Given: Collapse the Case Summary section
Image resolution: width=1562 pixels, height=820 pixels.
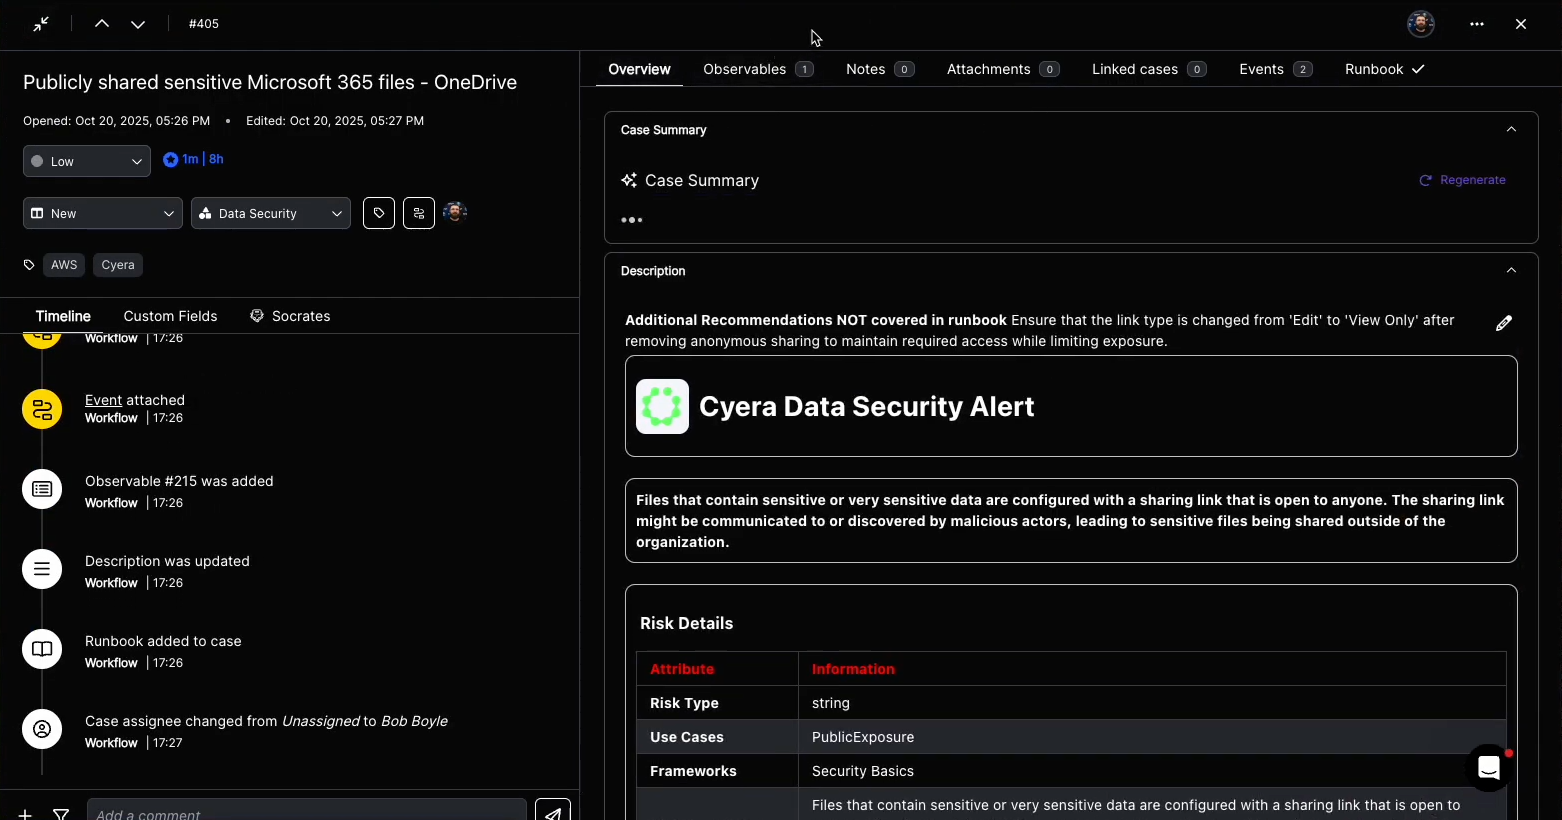Looking at the screenshot, I should tap(1511, 130).
